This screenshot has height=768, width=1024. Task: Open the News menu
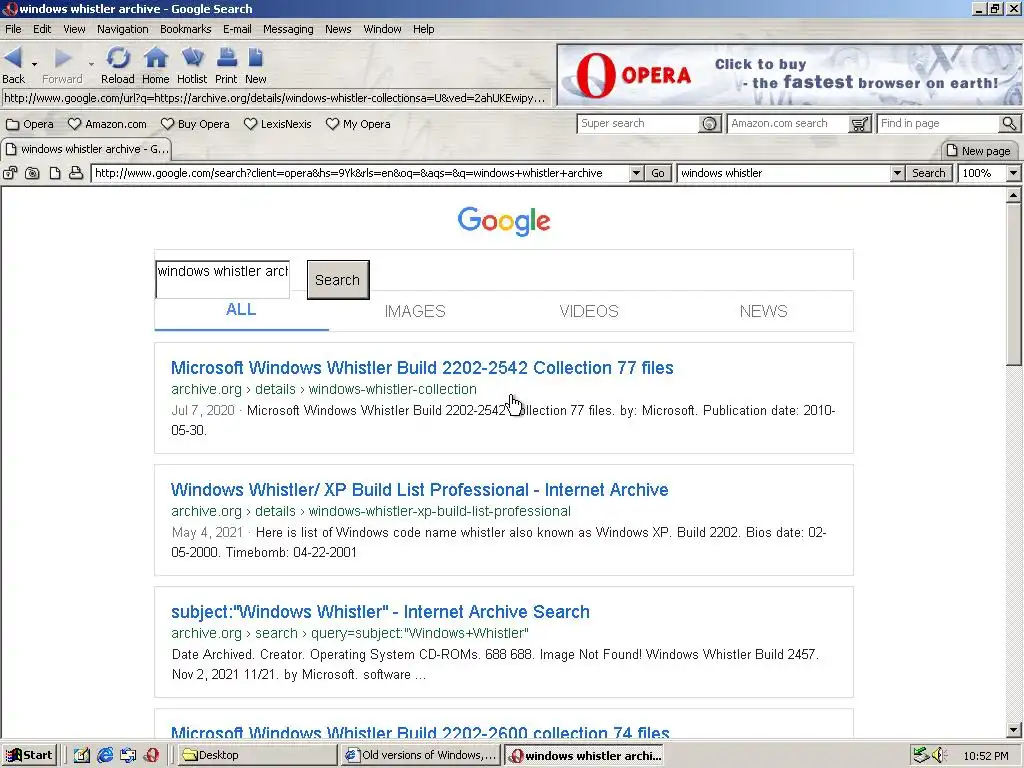[x=338, y=29]
